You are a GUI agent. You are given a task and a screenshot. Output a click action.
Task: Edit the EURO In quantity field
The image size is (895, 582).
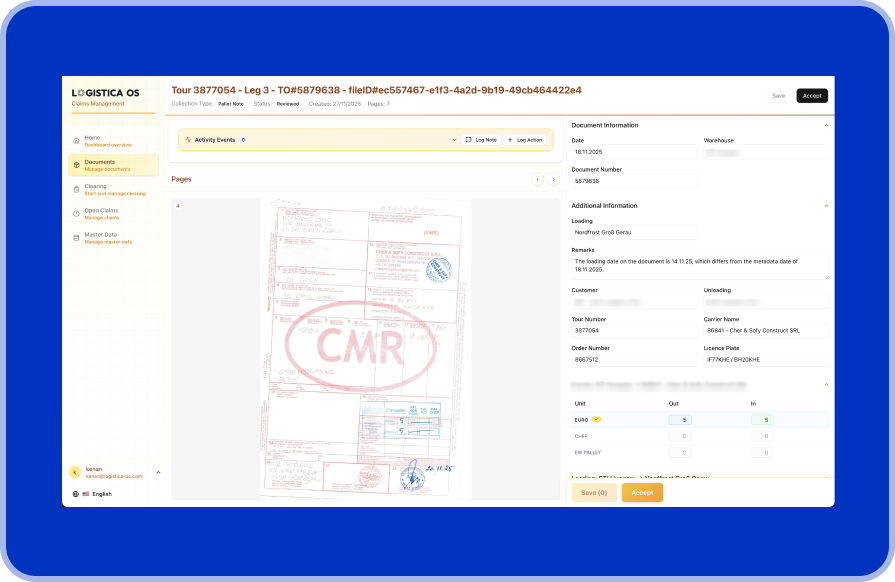(x=762, y=420)
